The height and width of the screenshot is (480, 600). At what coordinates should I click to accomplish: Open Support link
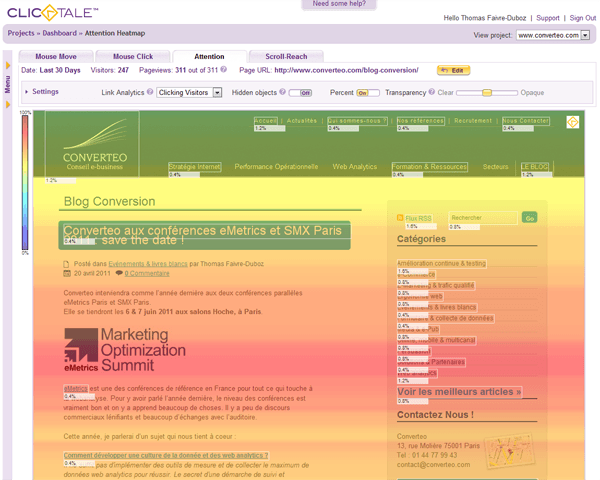click(548, 18)
